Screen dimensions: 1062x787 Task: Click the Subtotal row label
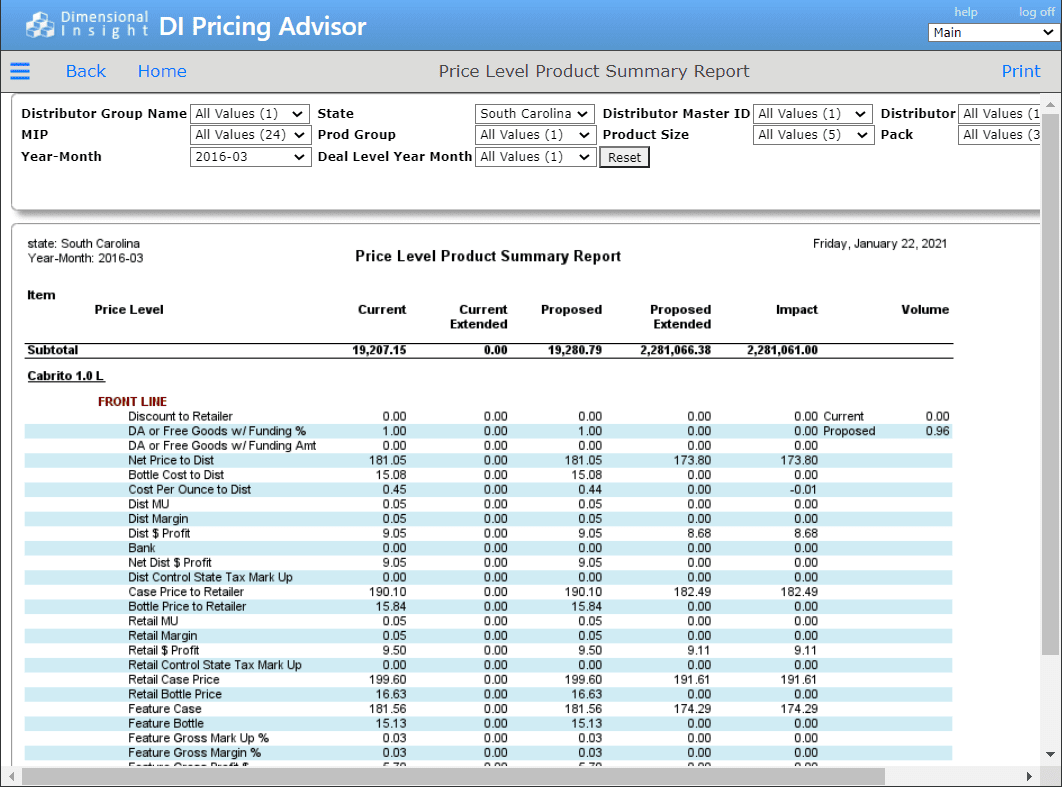point(52,350)
